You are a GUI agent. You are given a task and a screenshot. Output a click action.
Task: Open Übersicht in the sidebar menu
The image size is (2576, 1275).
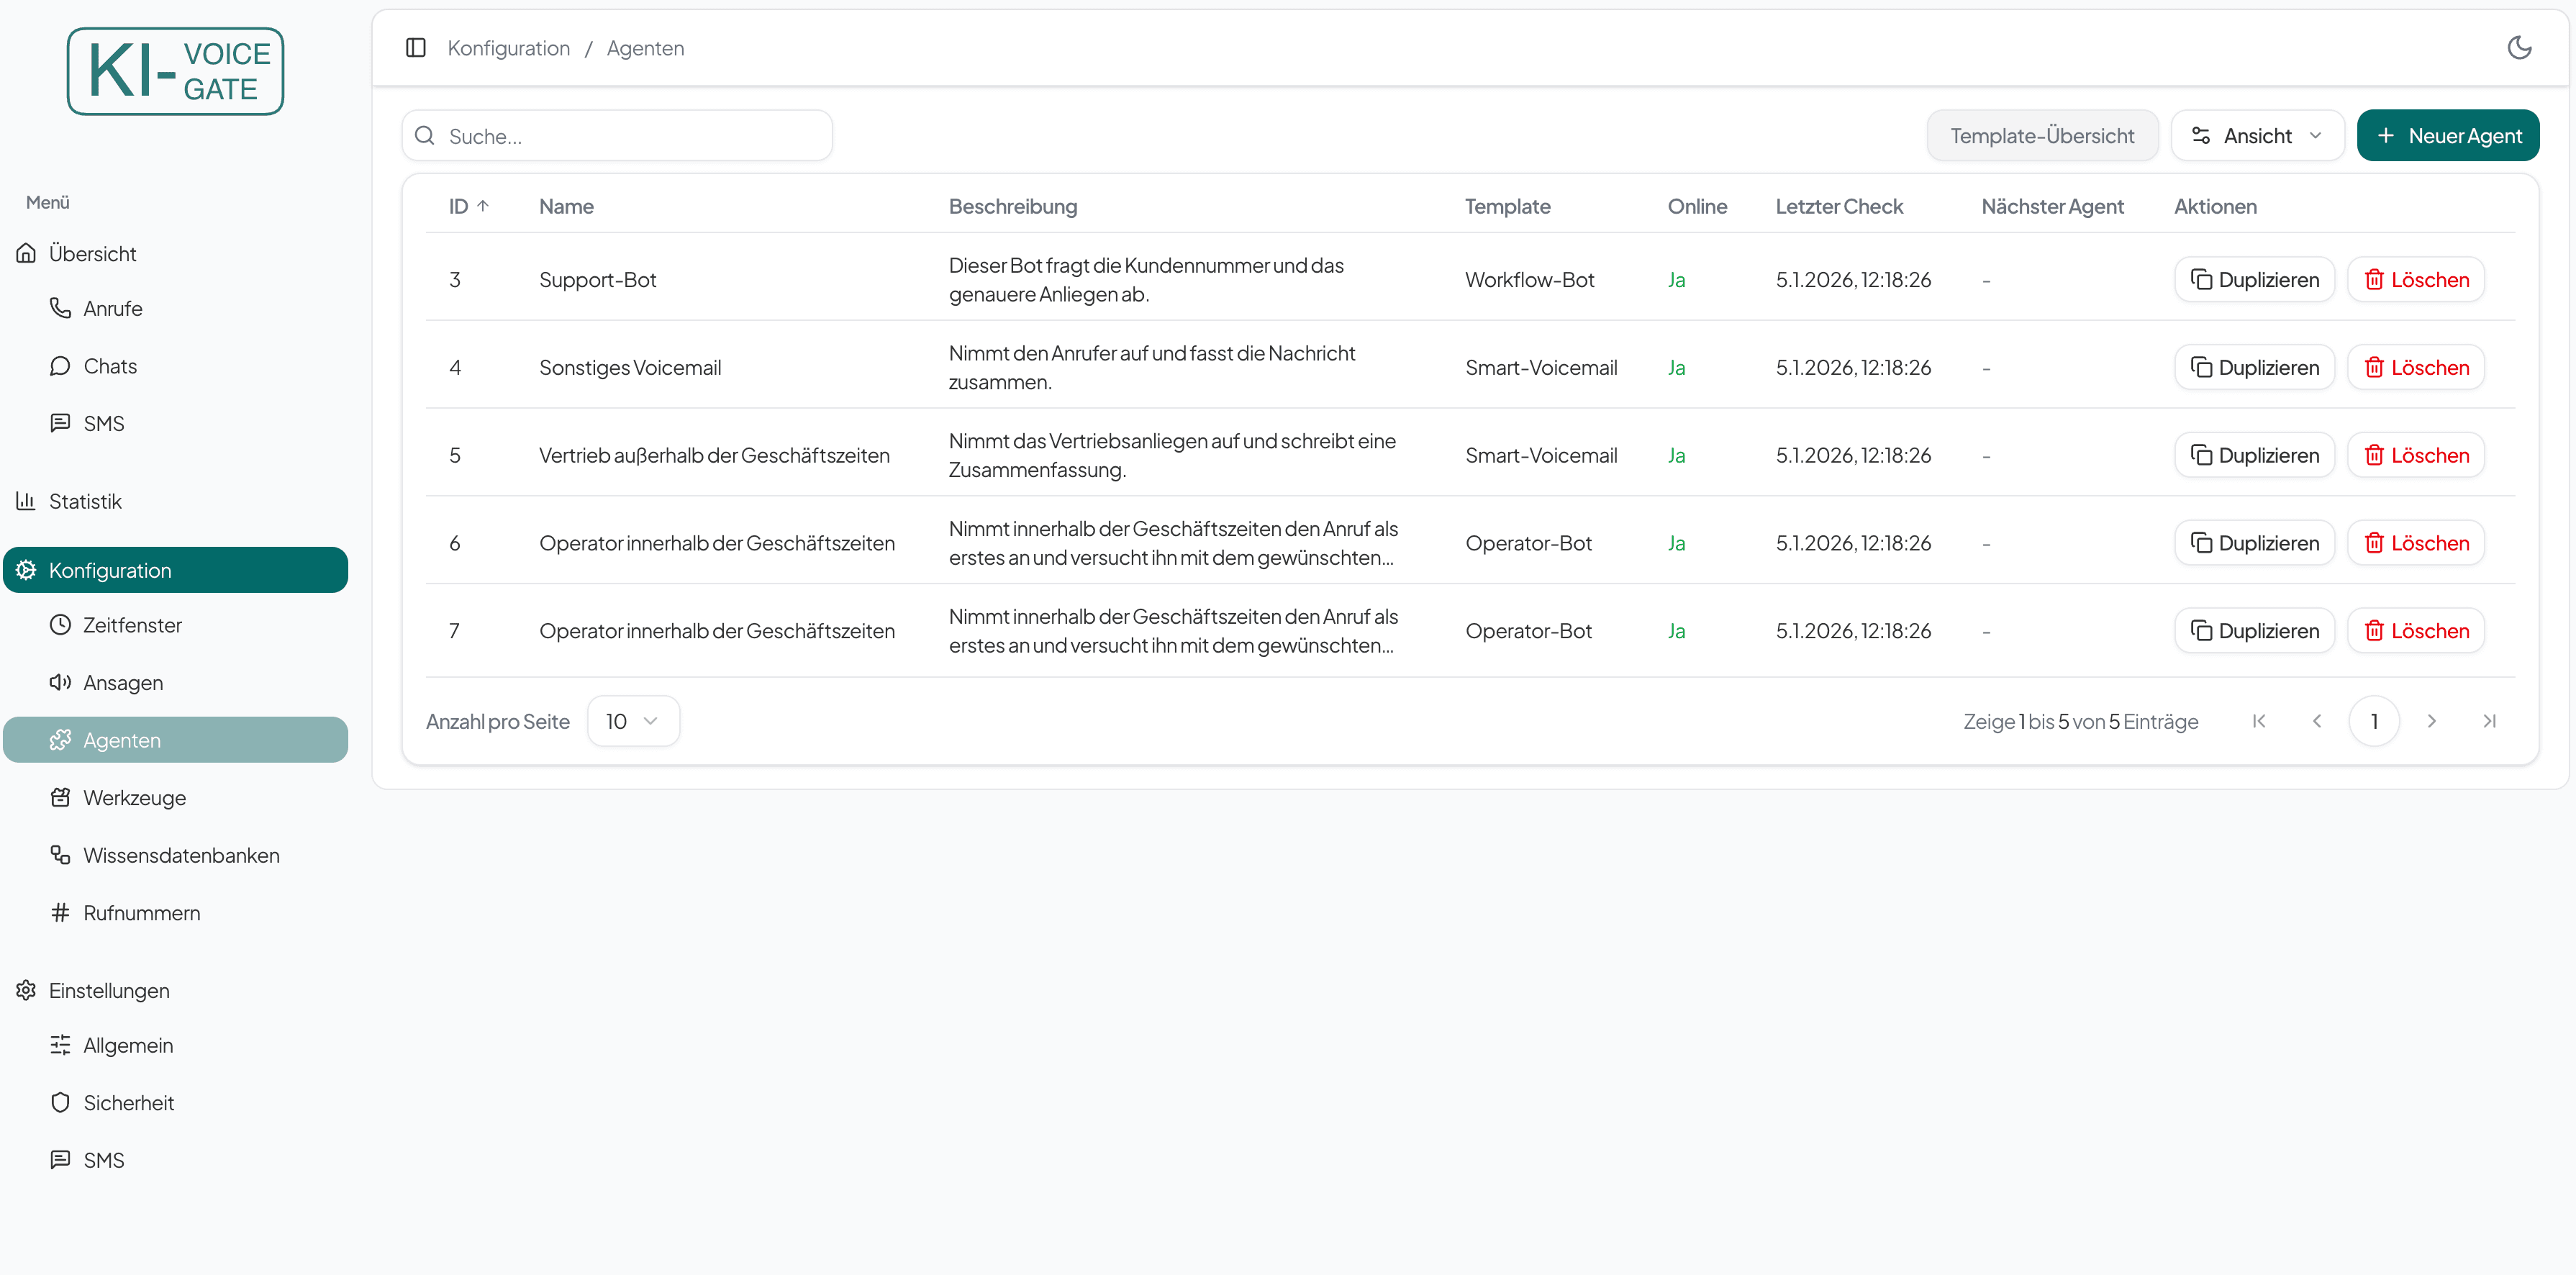pos(92,254)
